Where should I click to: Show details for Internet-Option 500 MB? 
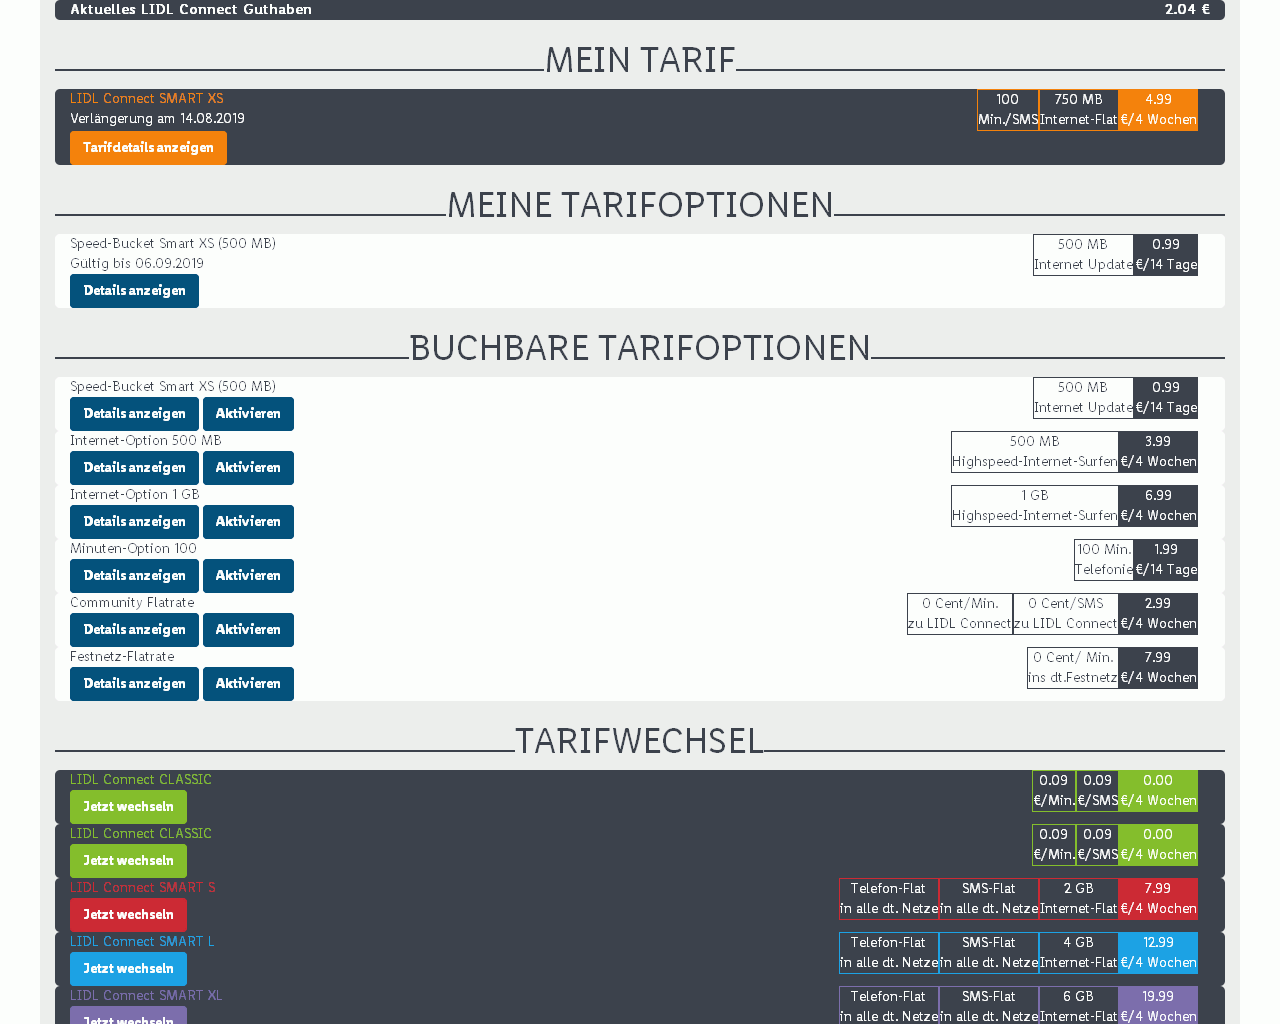tap(134, 468)
